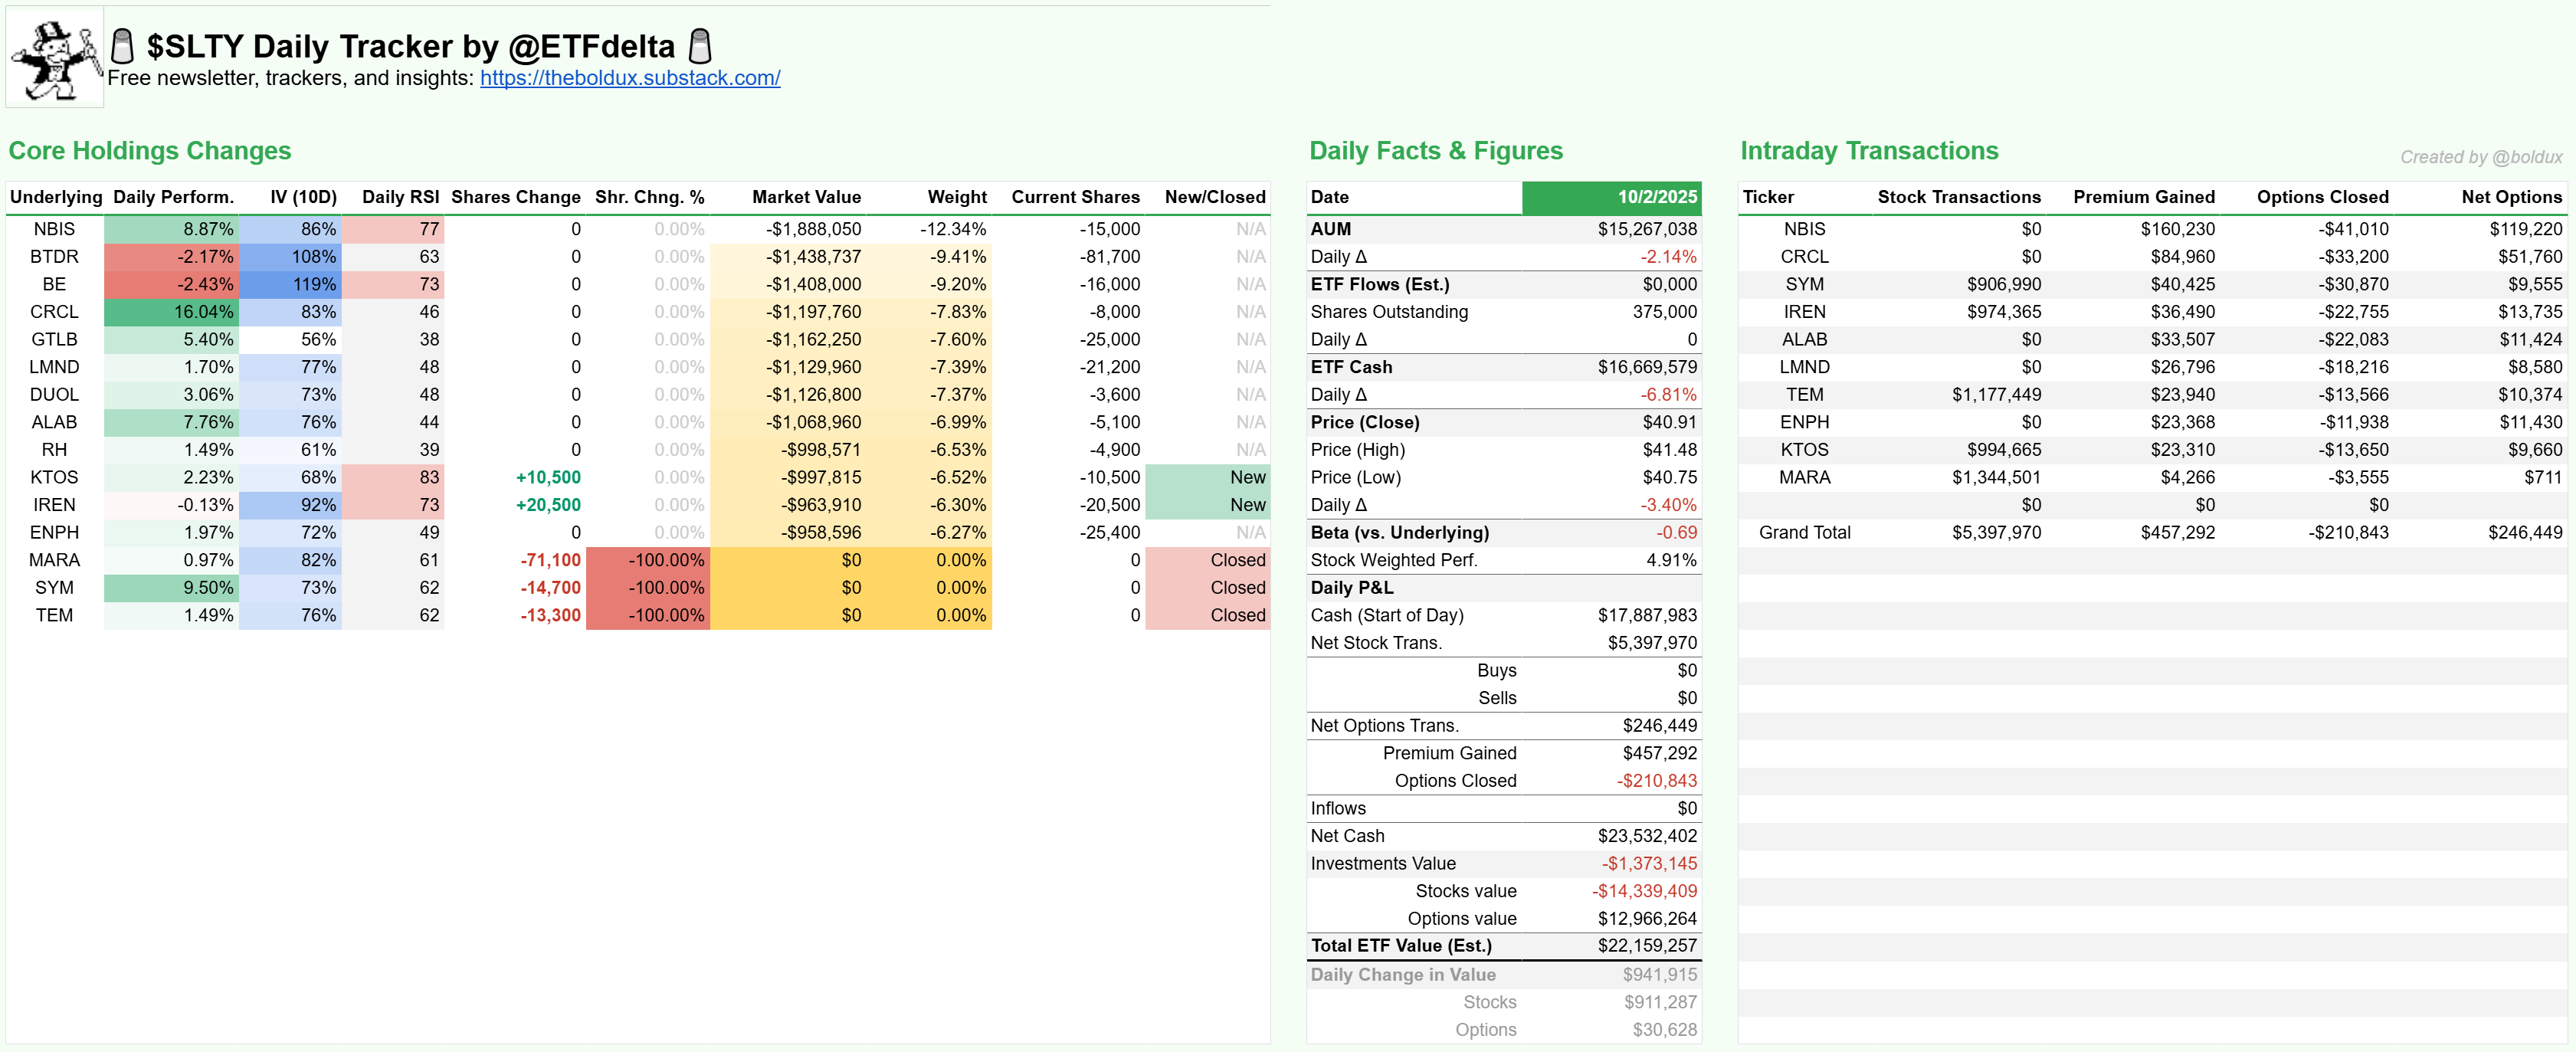
Task: Select the NBIS ticker in Core Holdings
Action: point(54,229)
